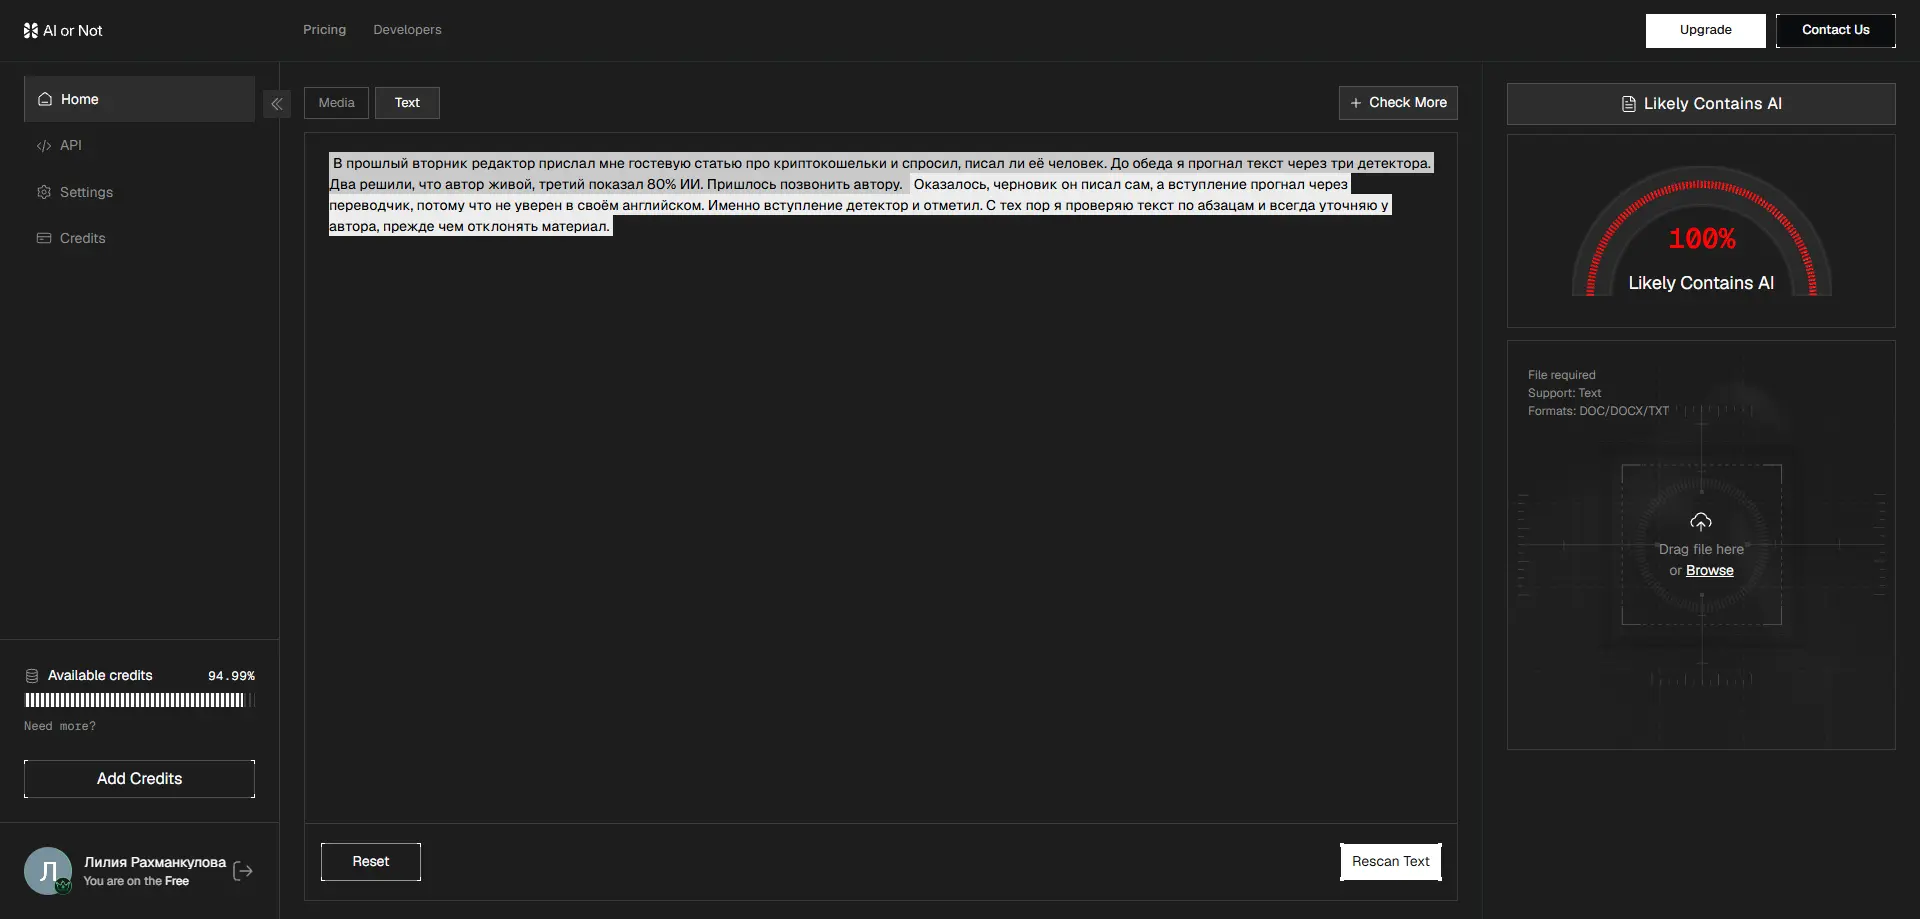1920x919 pixels.
Task: Open Home in the sidebar
Action: [x=139, y=99]
